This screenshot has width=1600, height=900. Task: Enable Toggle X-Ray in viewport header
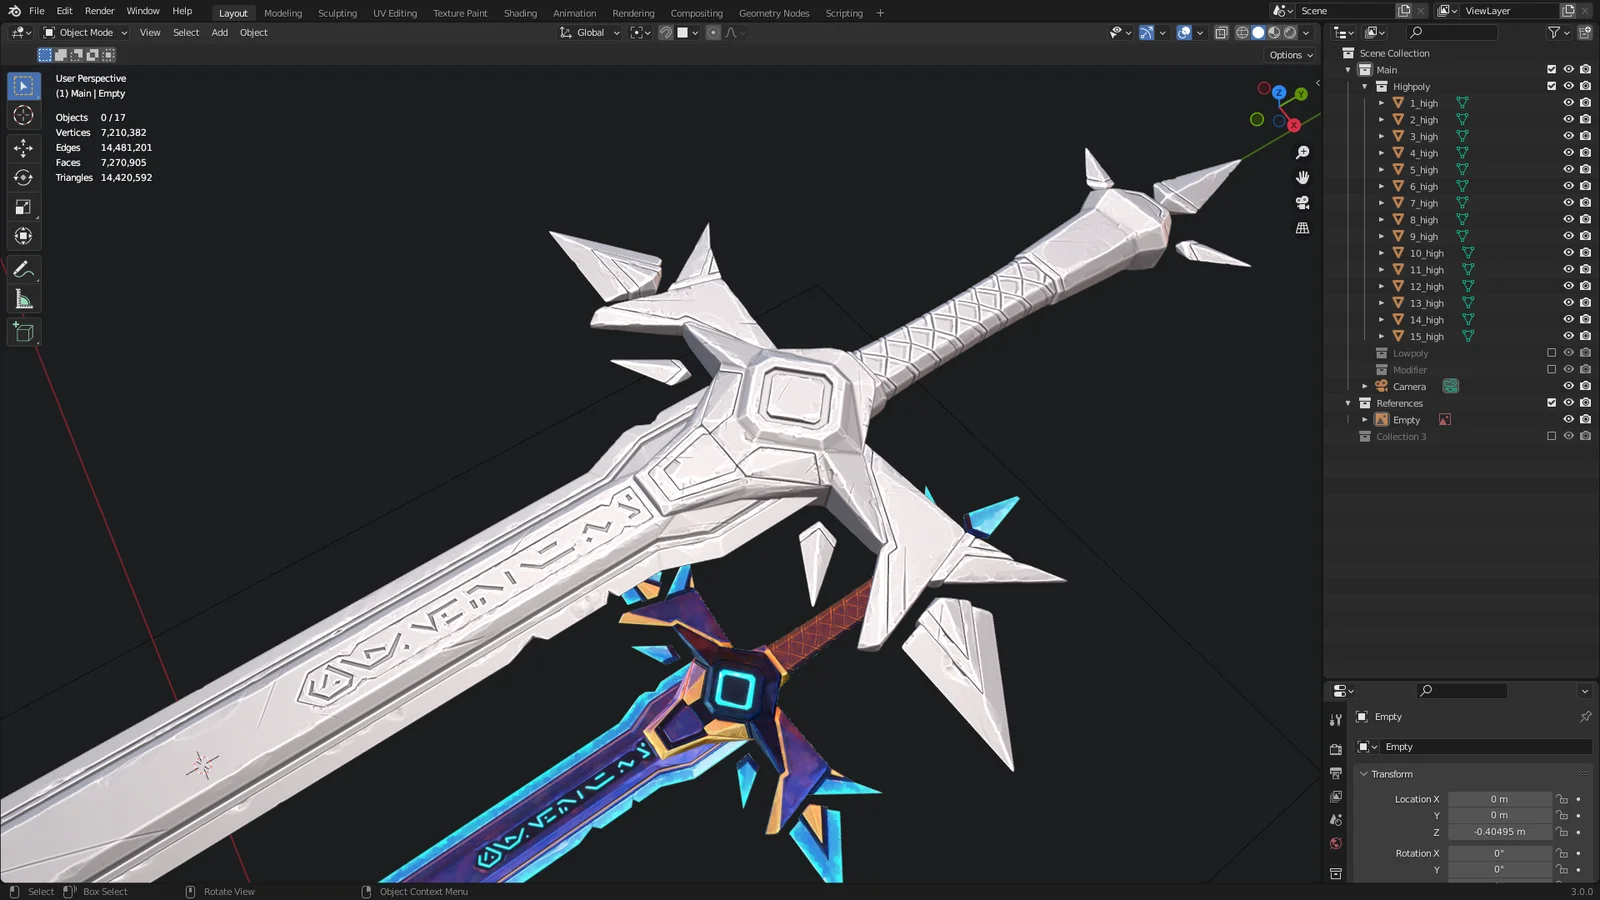1221,32
